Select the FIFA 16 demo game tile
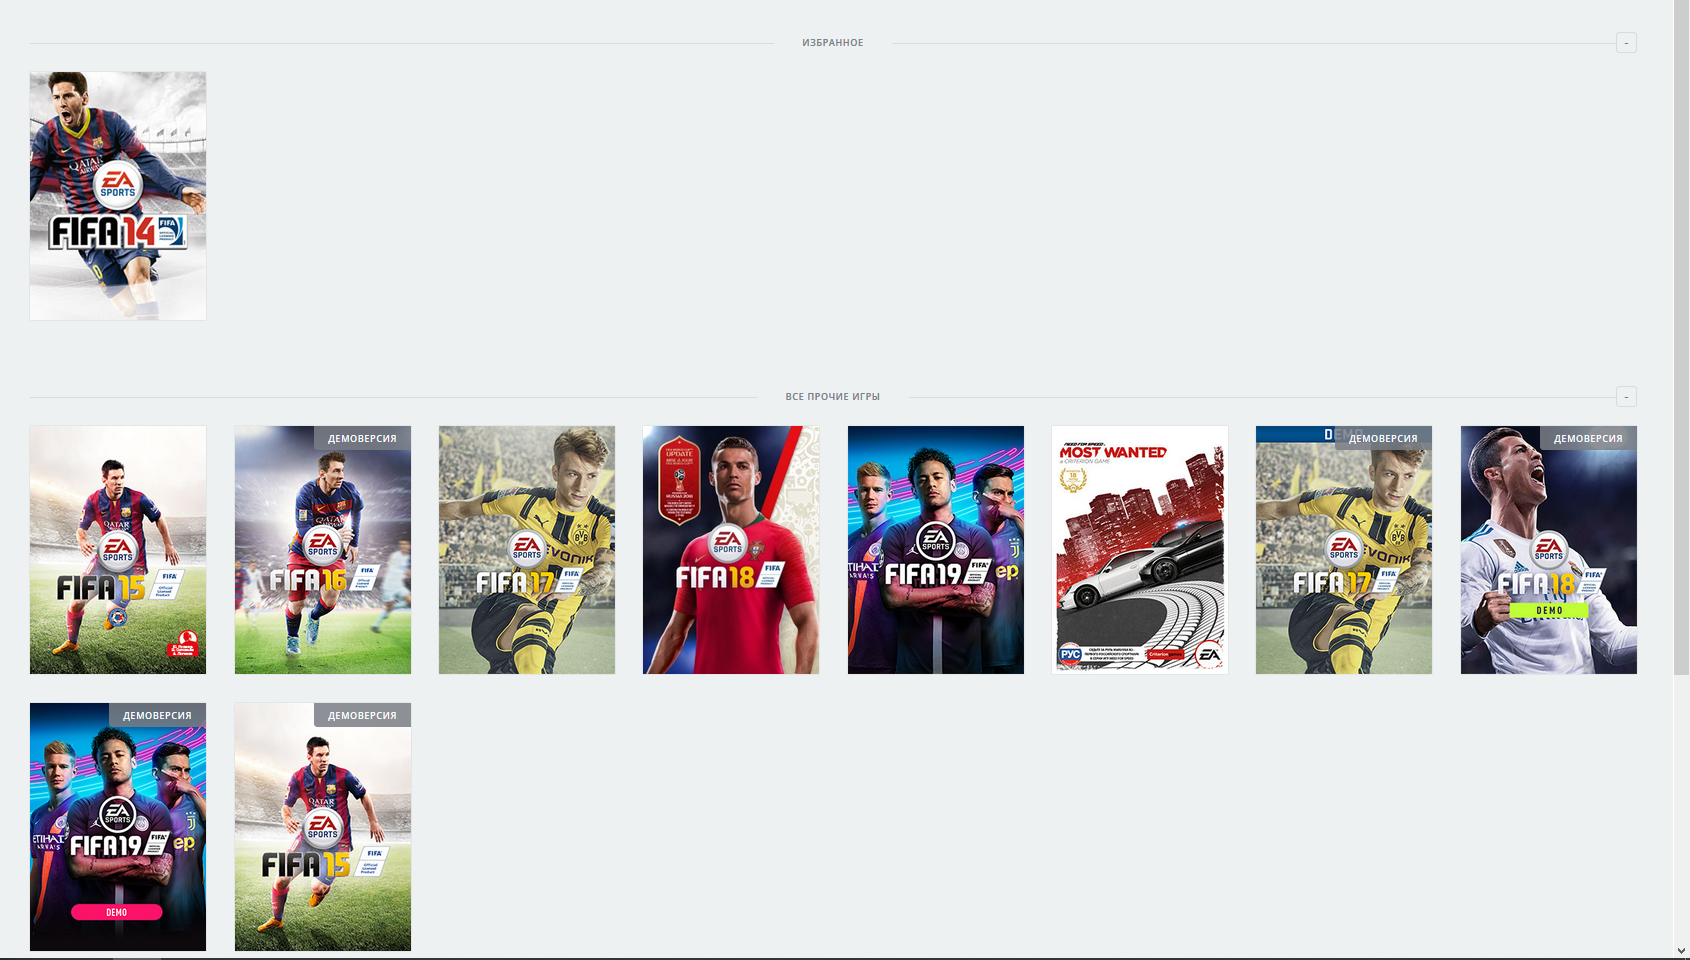This screenshot has height=960, width=1690. click(x=323, y=550)
